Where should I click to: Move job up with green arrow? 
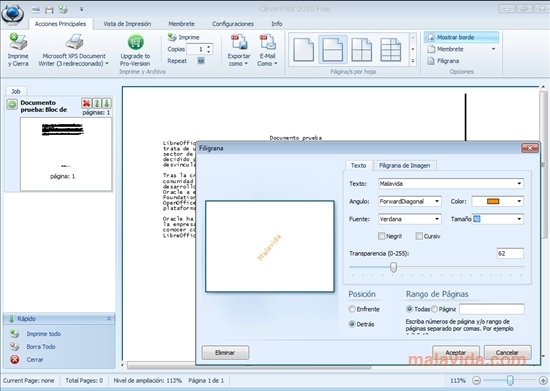(97, 103)
